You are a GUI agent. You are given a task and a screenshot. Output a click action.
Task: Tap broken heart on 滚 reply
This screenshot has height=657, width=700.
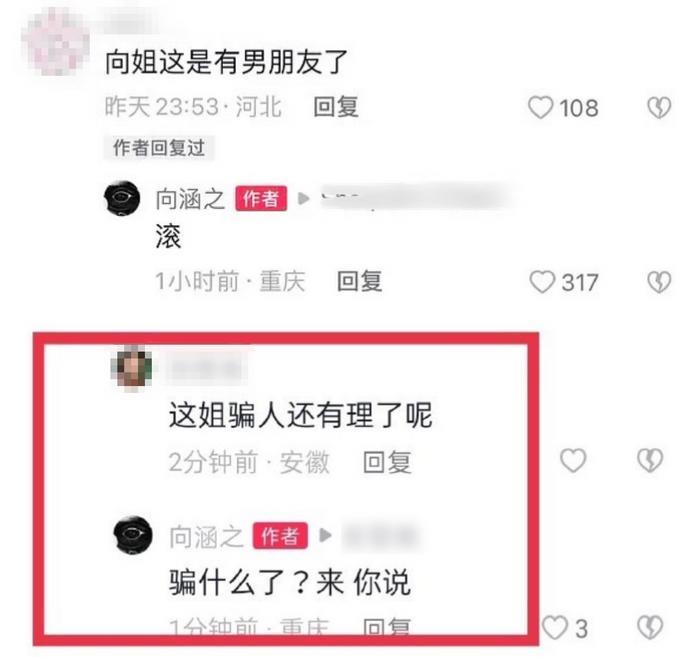[659, 282]
